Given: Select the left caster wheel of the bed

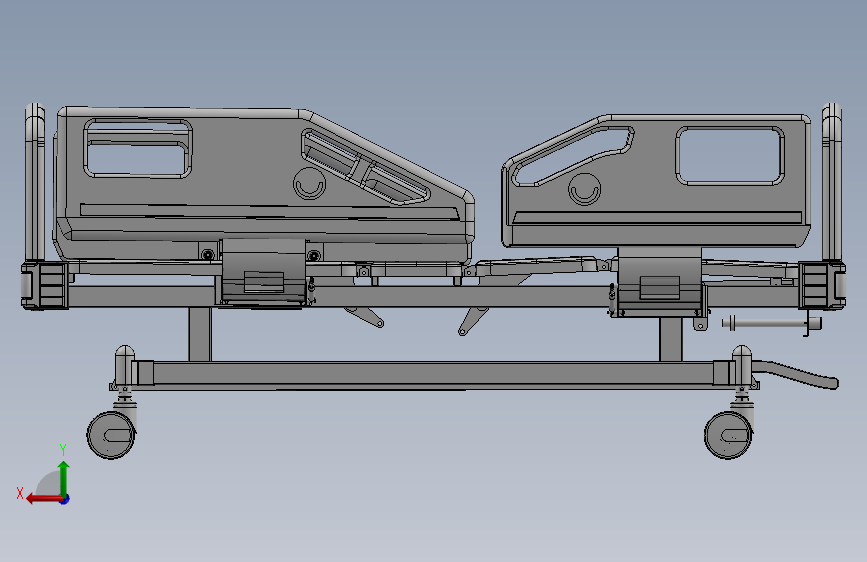Looking at the screenshot, I should 111,435.
